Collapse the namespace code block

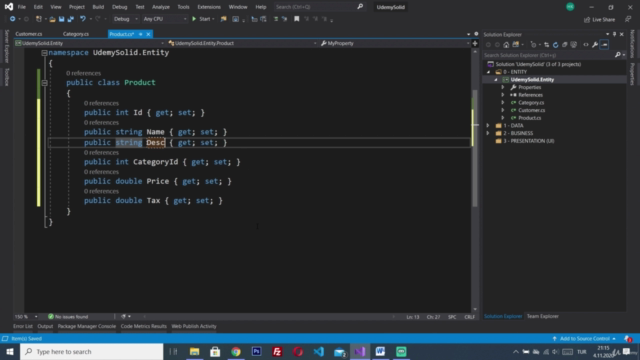click(44, 53)
